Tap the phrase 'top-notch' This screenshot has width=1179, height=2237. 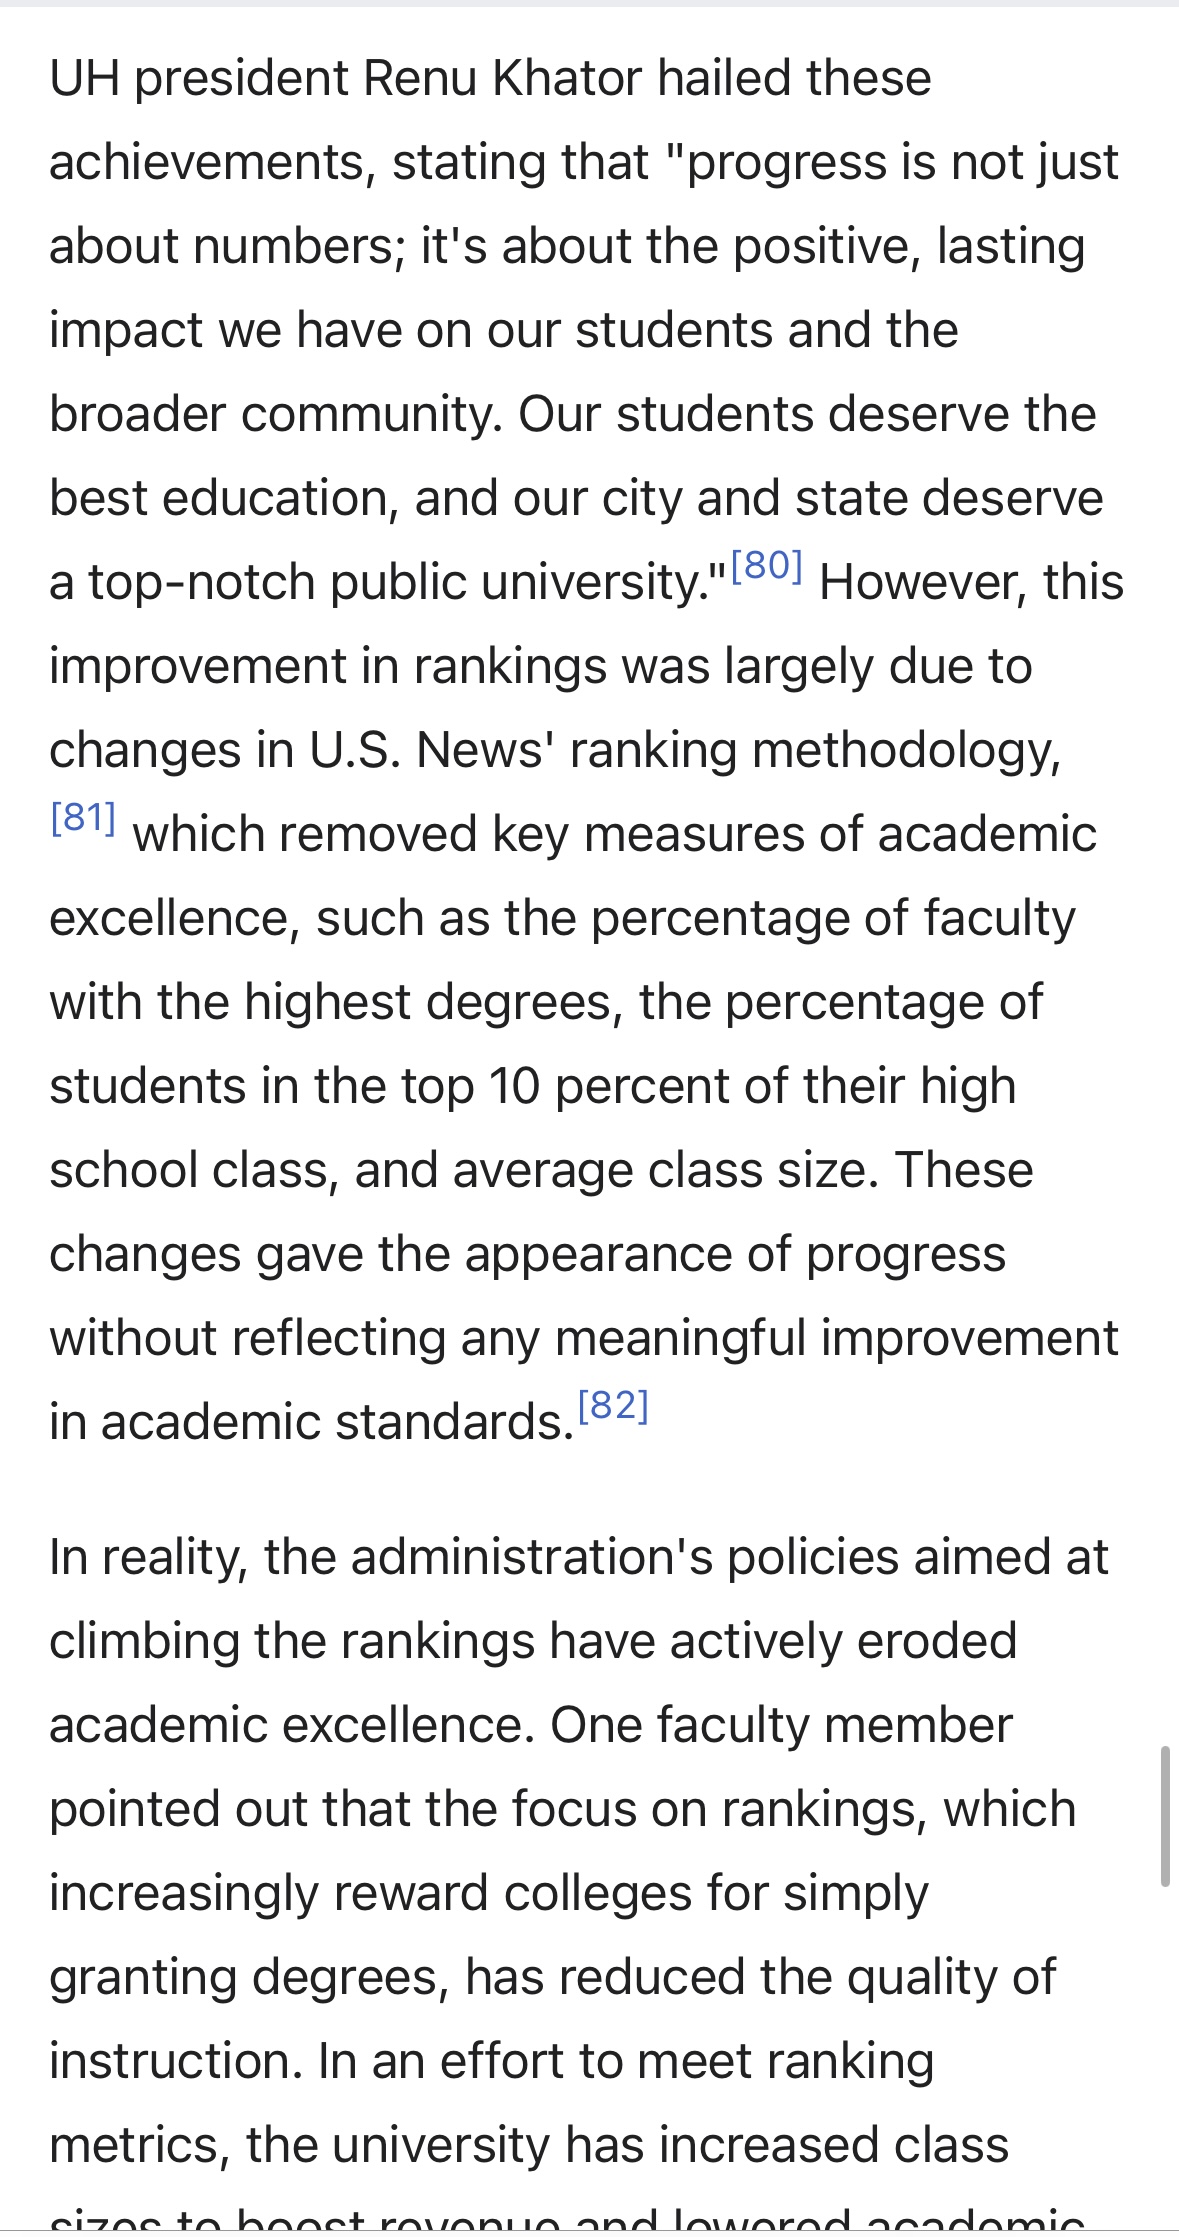[201, 583]
